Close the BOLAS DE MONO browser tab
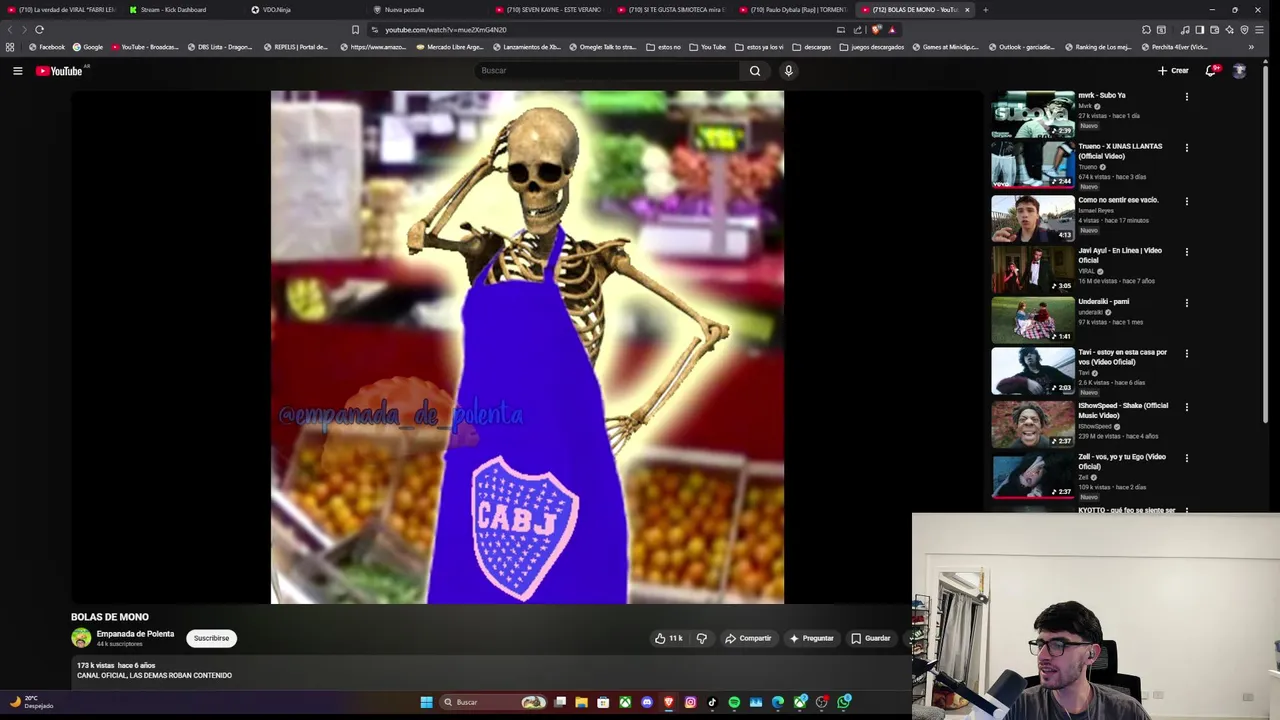Image resolution: width=1280 pixels, height=720 pixels. pos(967,10)
